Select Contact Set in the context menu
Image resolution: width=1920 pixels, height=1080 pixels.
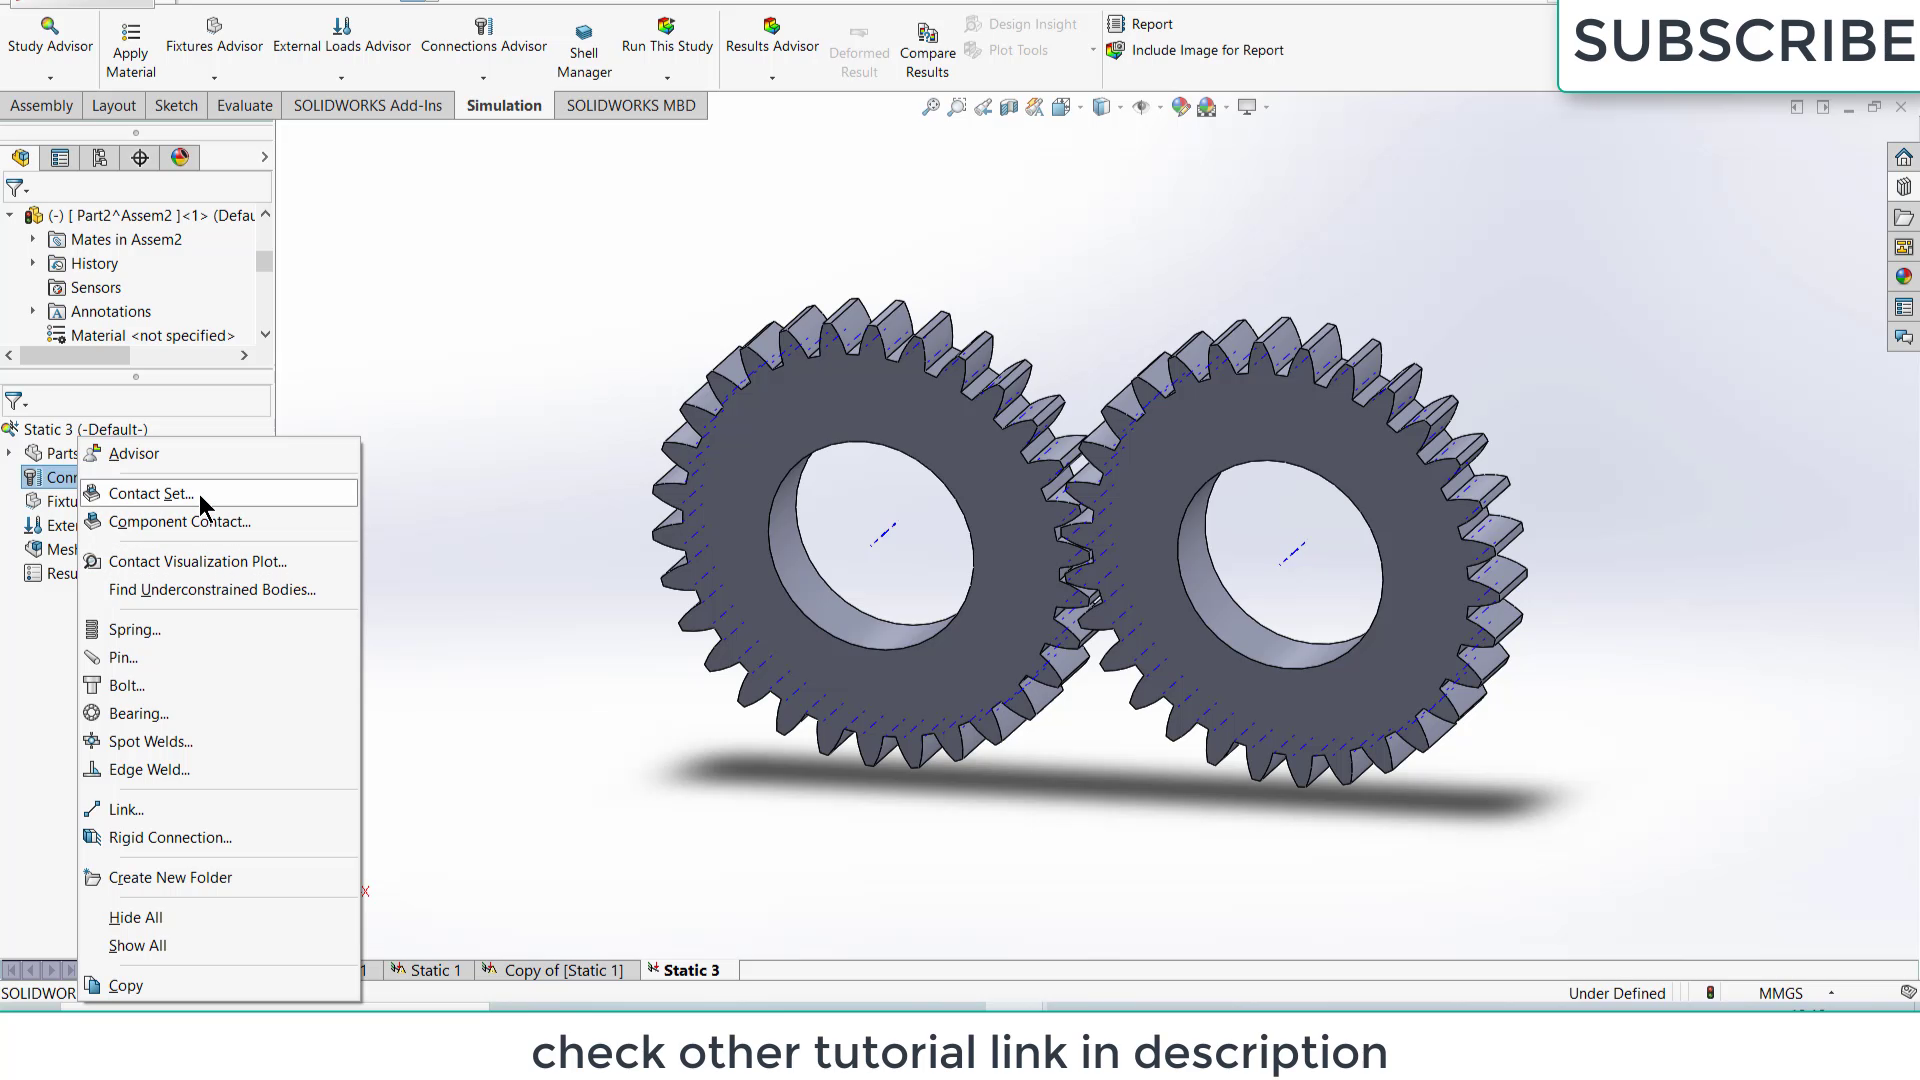point(152,493)
